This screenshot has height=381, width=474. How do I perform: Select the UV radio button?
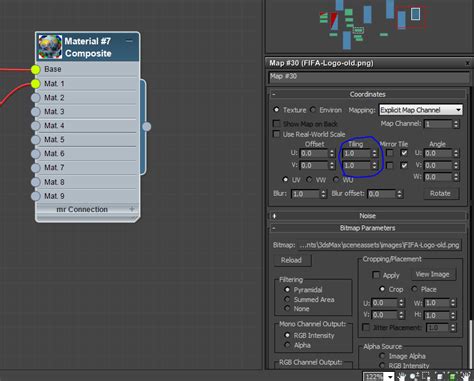(x=285, y=179)
